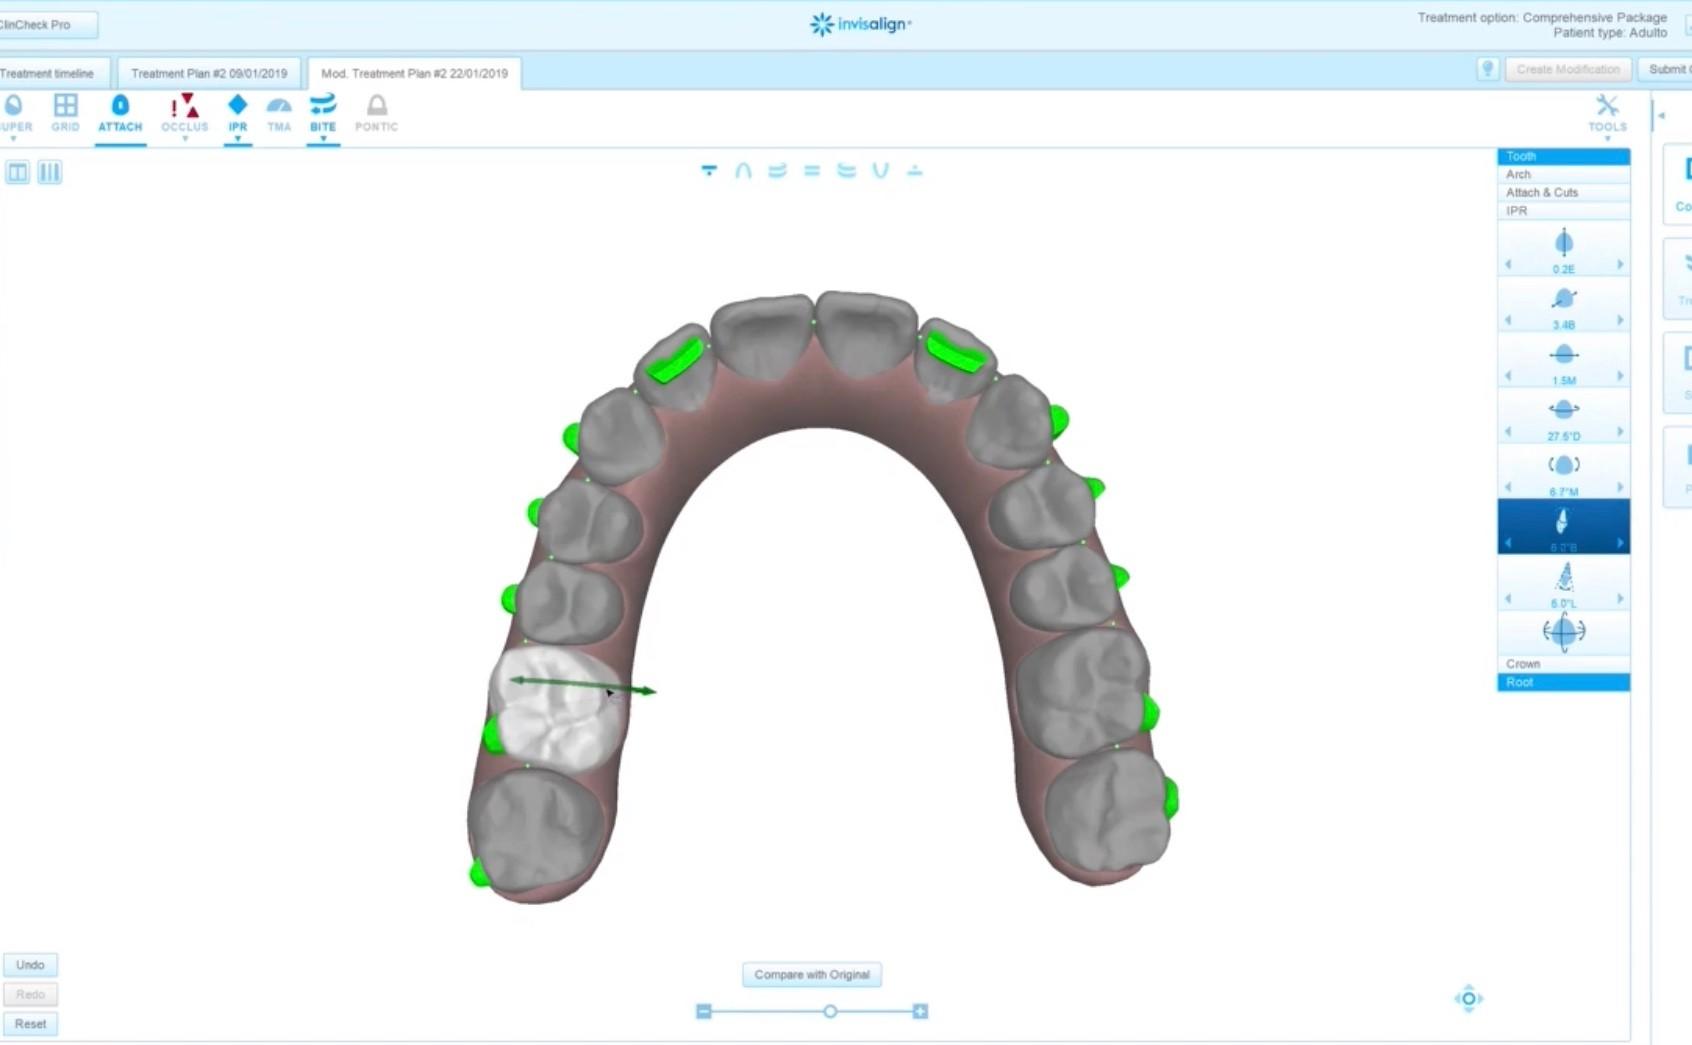Click the Undo button

click(30, 965)
